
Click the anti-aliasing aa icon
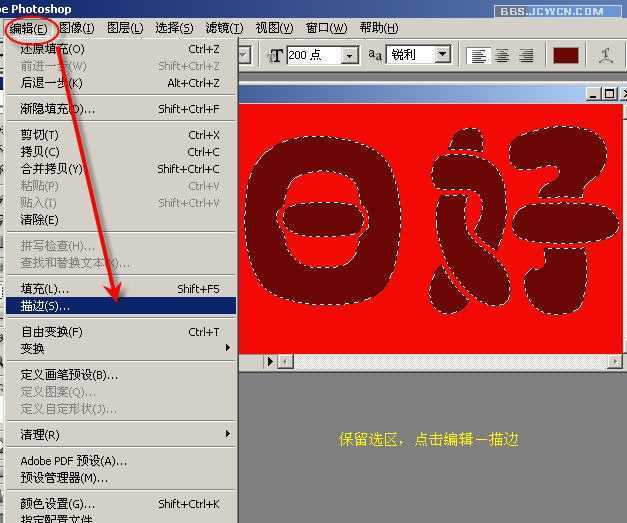click(x=375, y=54)
